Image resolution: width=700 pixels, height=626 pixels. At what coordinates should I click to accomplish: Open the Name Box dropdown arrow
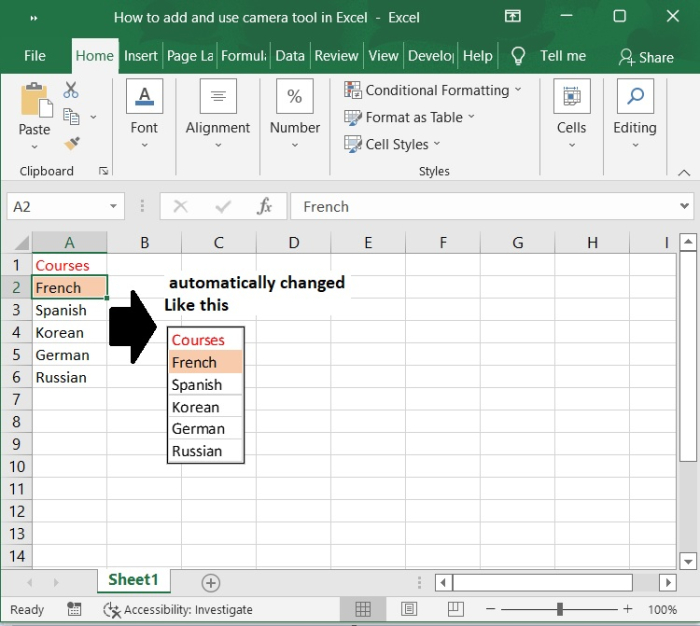(113, 207)
